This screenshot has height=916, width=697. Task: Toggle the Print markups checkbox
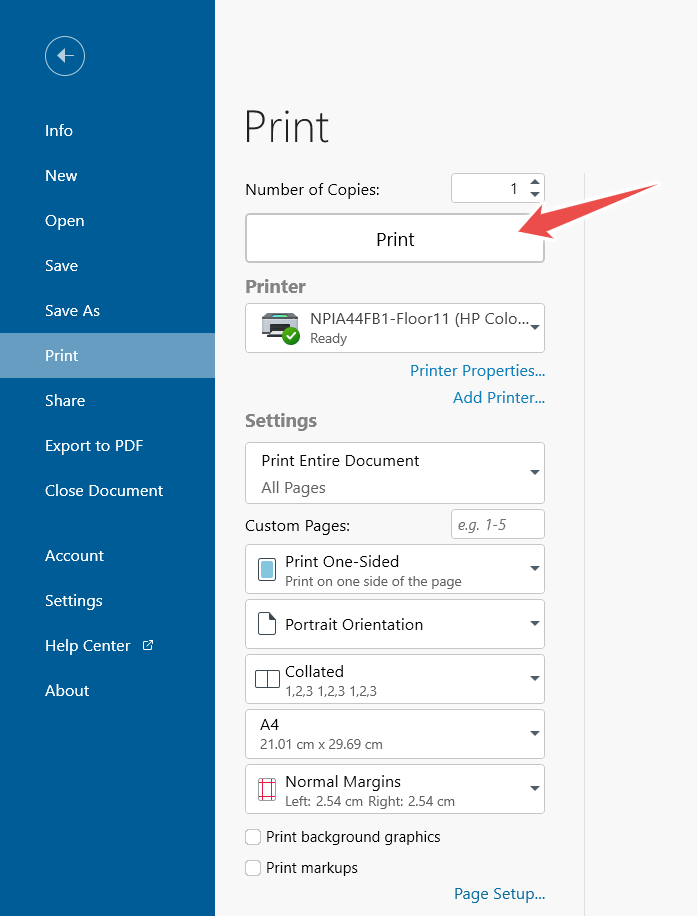(254, 868)
